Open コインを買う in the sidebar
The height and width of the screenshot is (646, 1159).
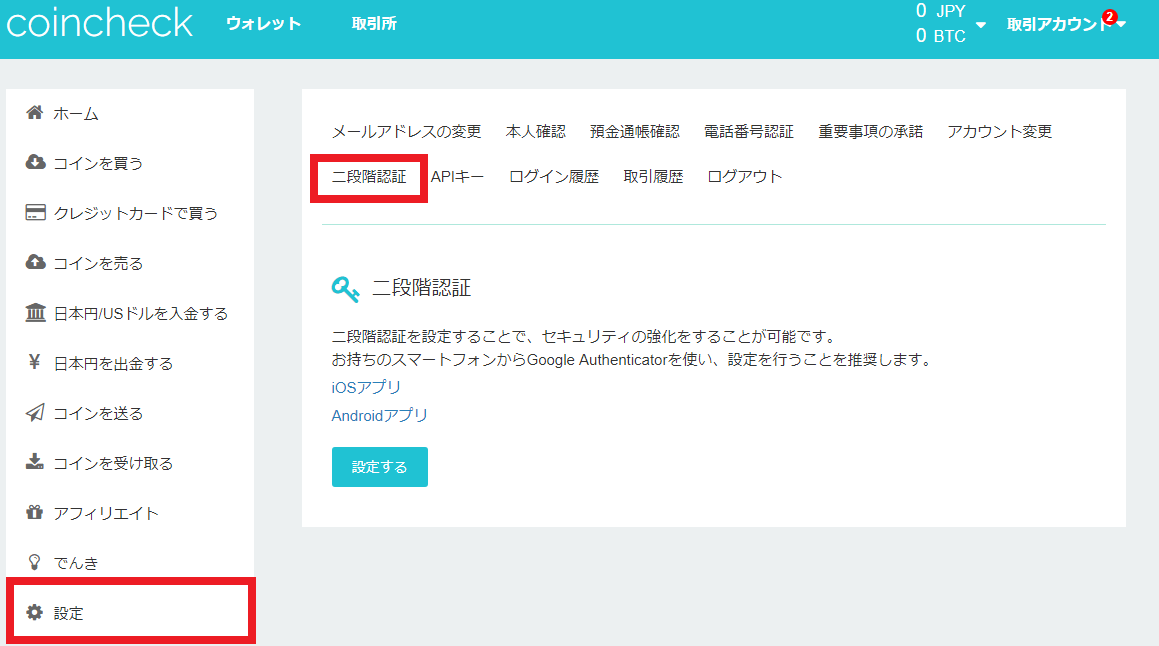(x=98, y=163)
